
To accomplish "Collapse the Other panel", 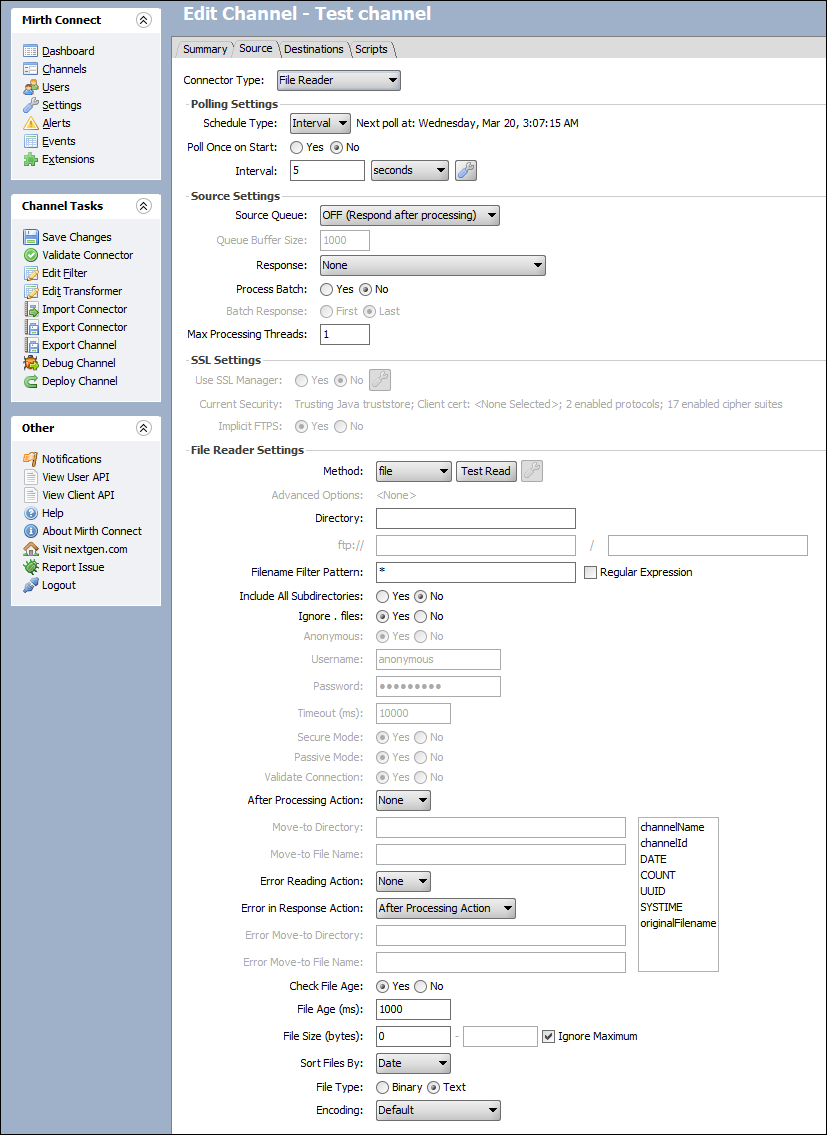I will click(x=143, y=429).
